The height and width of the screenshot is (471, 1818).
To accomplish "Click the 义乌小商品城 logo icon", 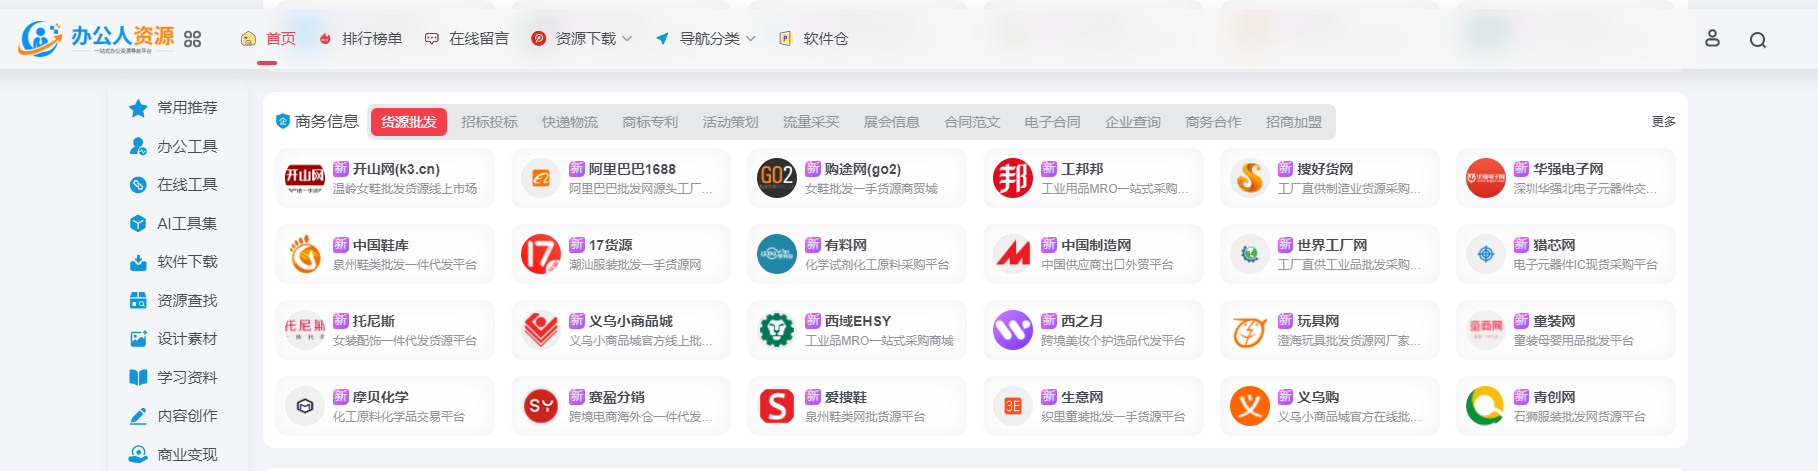I will tap(541, 330).
